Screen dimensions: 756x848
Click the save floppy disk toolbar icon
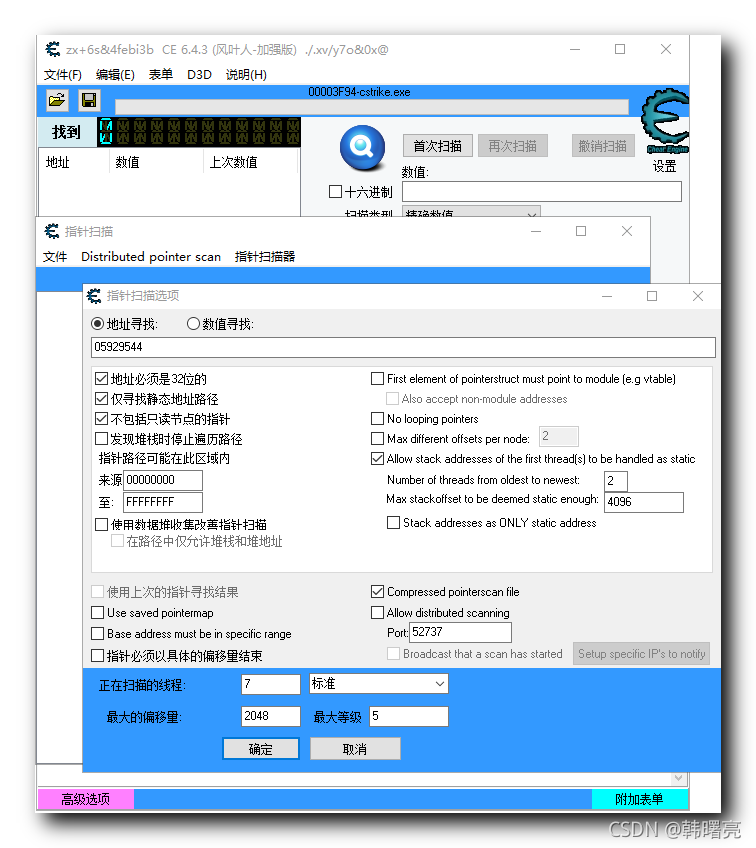89,101
